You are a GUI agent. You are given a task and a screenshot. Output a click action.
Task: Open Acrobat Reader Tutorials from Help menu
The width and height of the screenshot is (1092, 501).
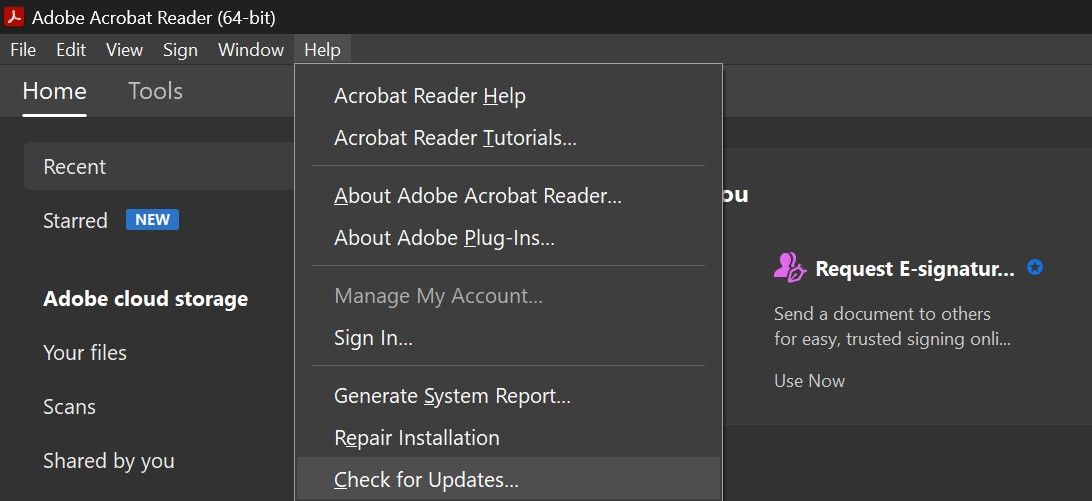[455, 138]
